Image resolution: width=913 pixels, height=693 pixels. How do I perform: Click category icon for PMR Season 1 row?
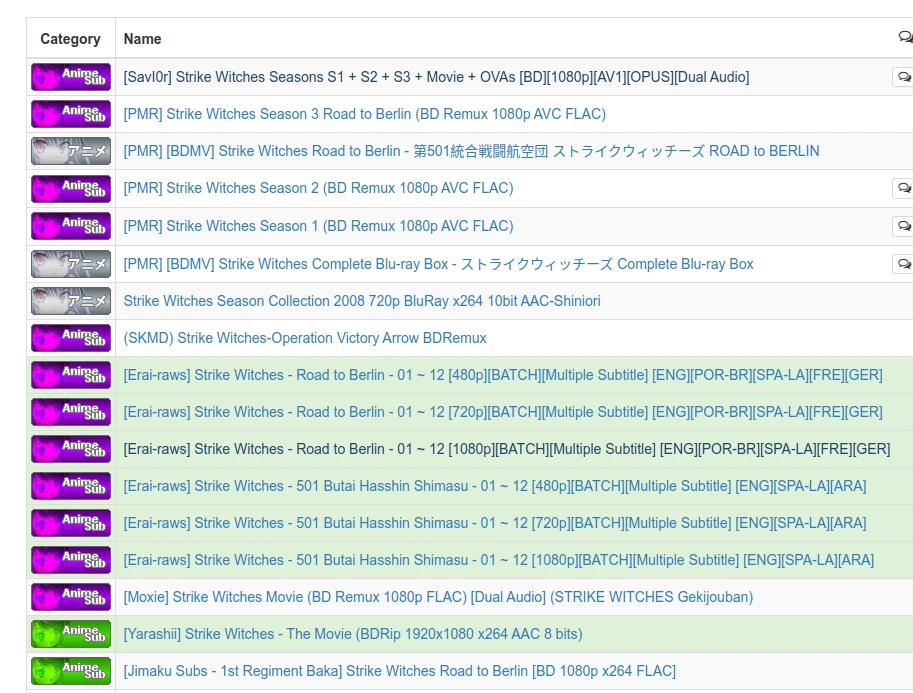(70, 226)
